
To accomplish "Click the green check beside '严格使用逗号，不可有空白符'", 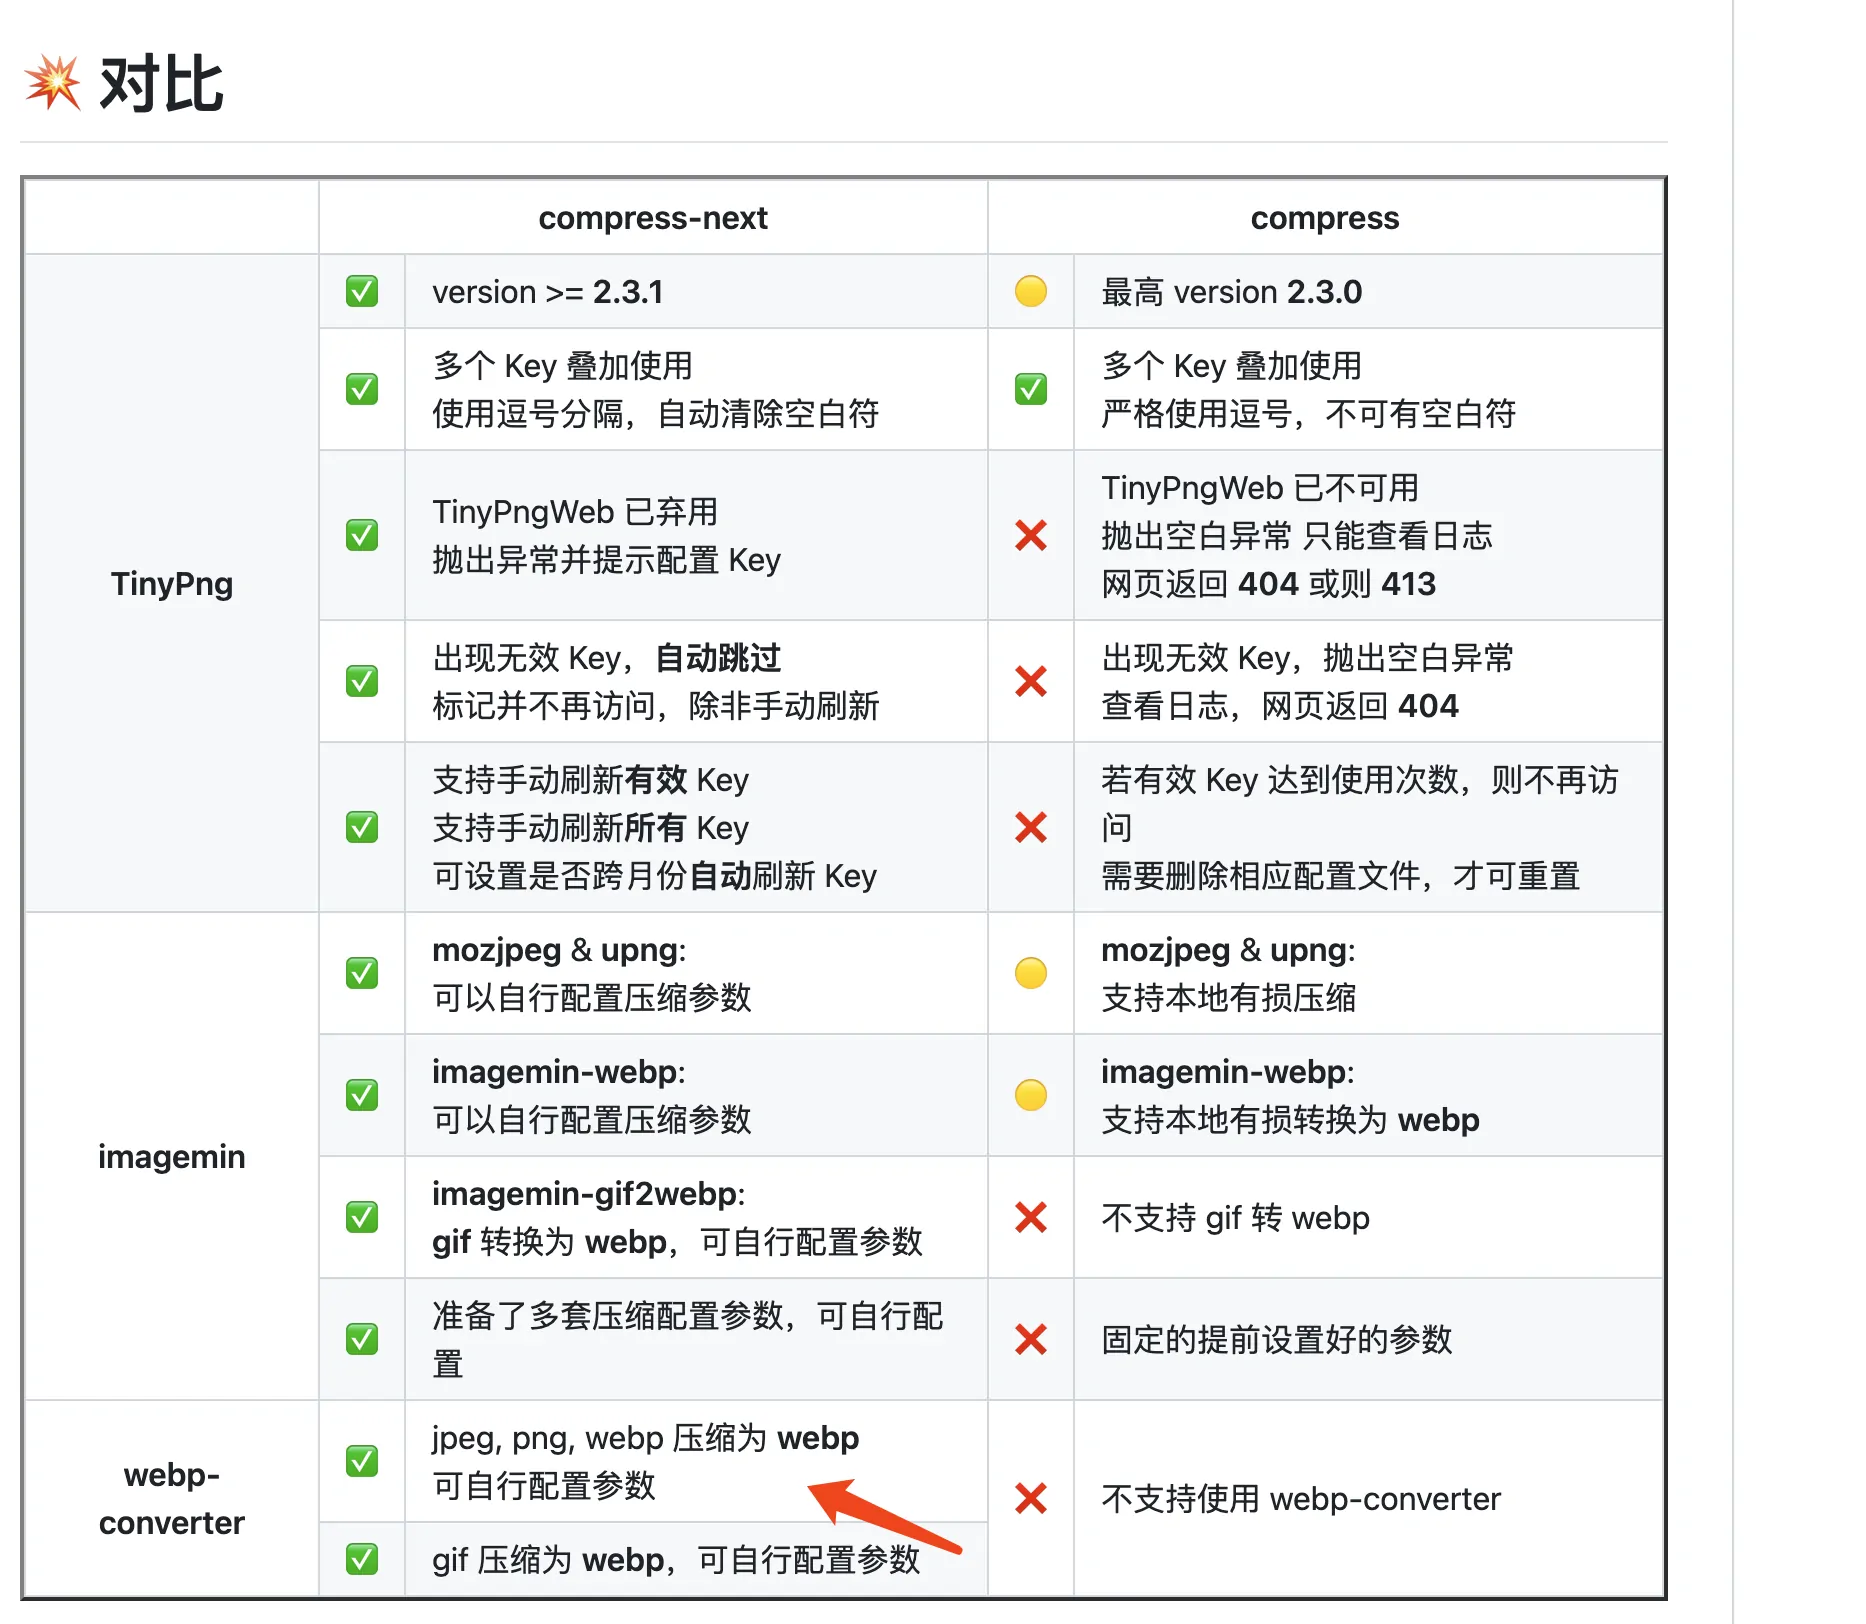I will tap(1031, 389).
